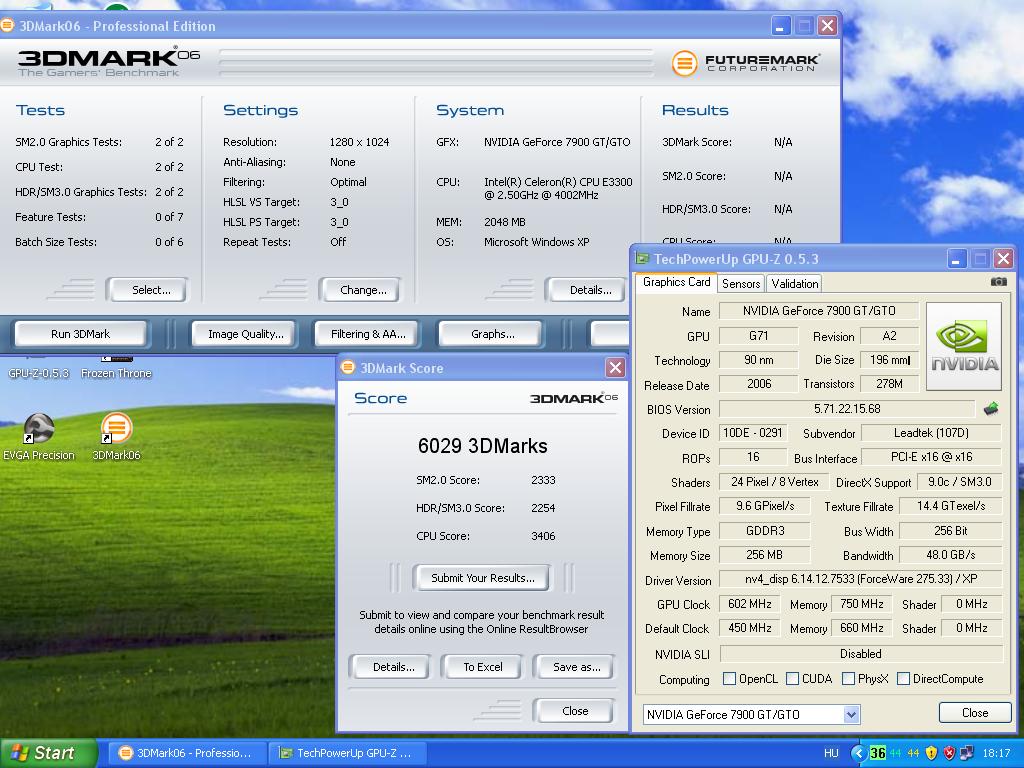This screenshot has height=768, width=1024.
Task: Click the red shield tray icon
Action: click(949, 753)
